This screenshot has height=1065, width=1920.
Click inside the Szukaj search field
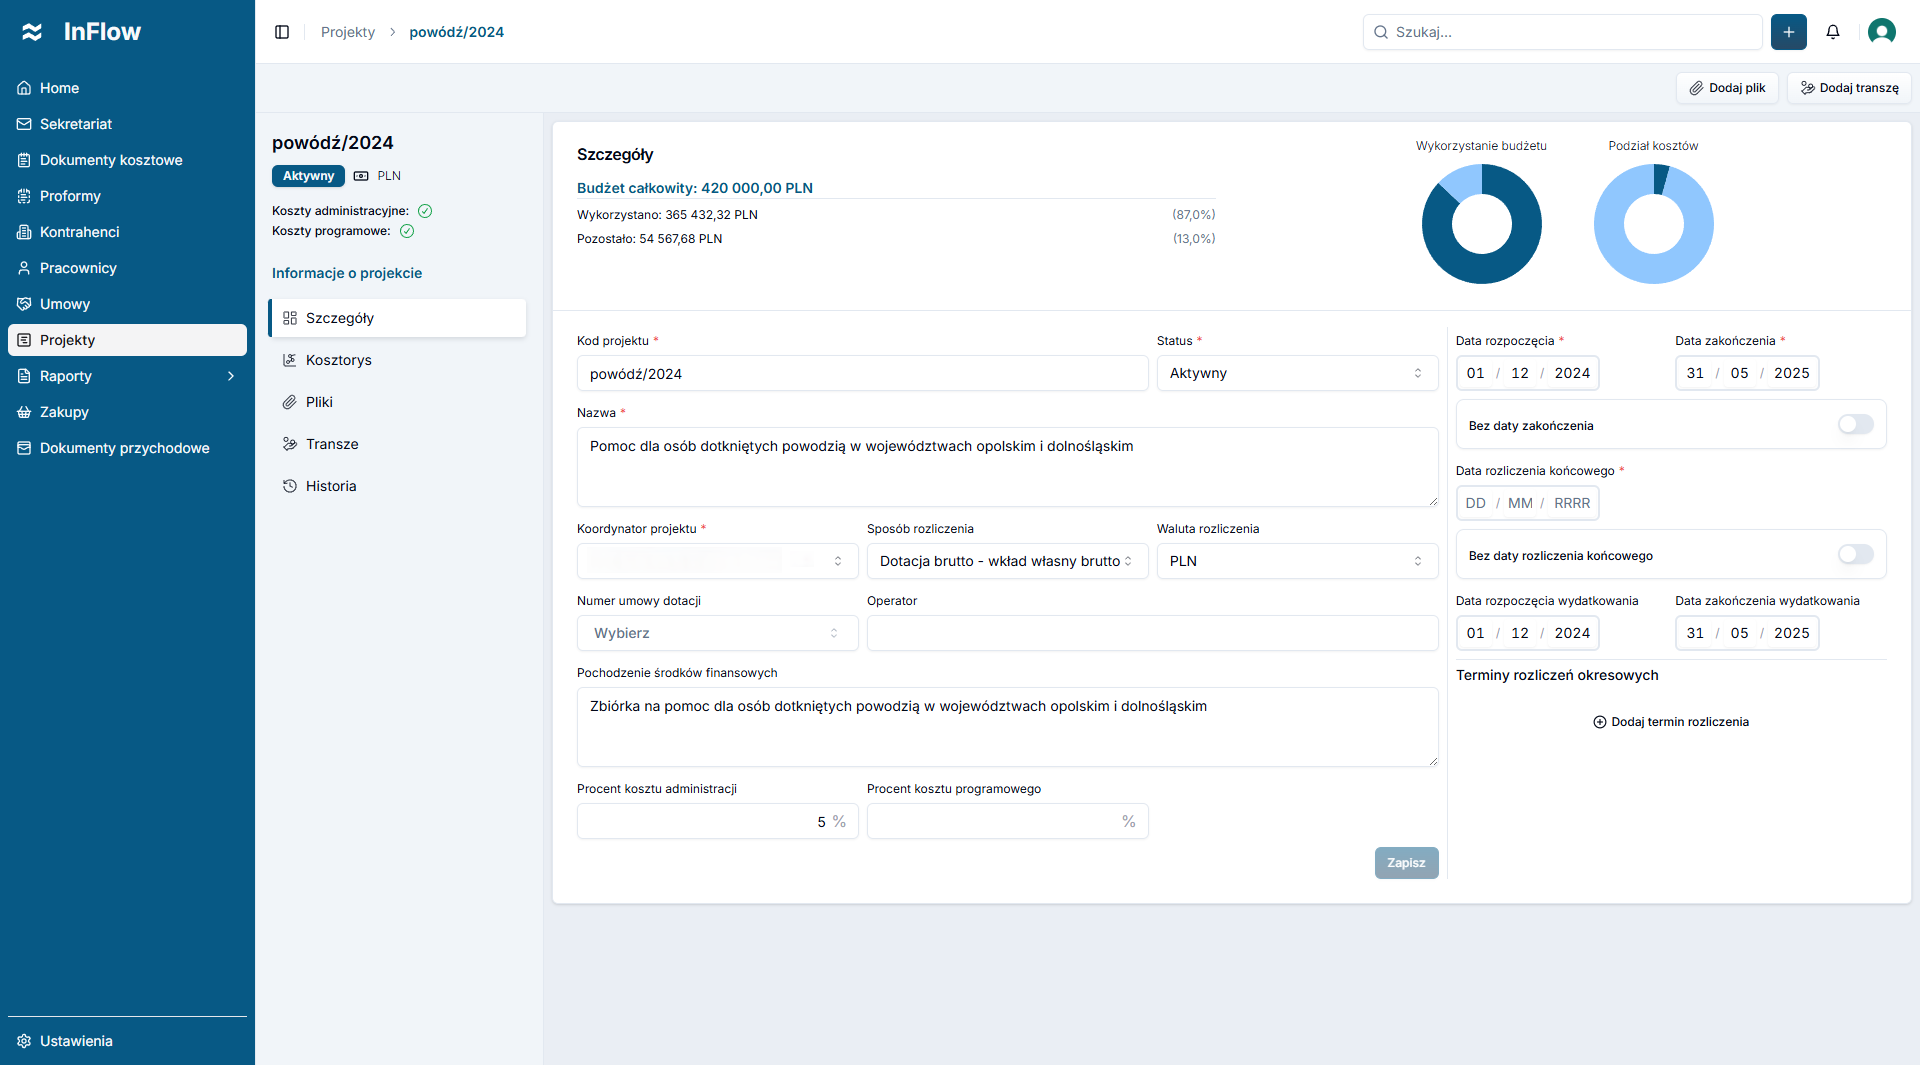pyautogui.click(x=1562, y=31)
